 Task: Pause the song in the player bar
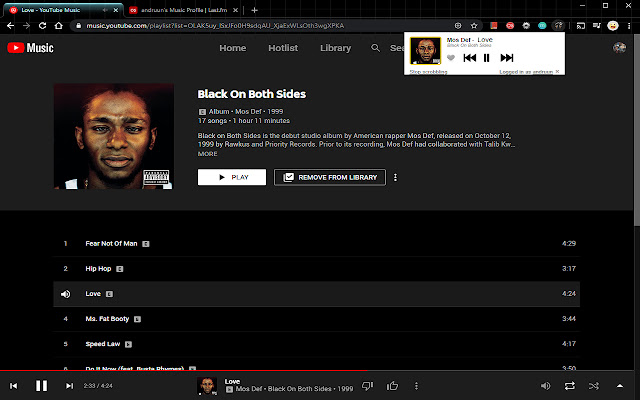(41, 386)
